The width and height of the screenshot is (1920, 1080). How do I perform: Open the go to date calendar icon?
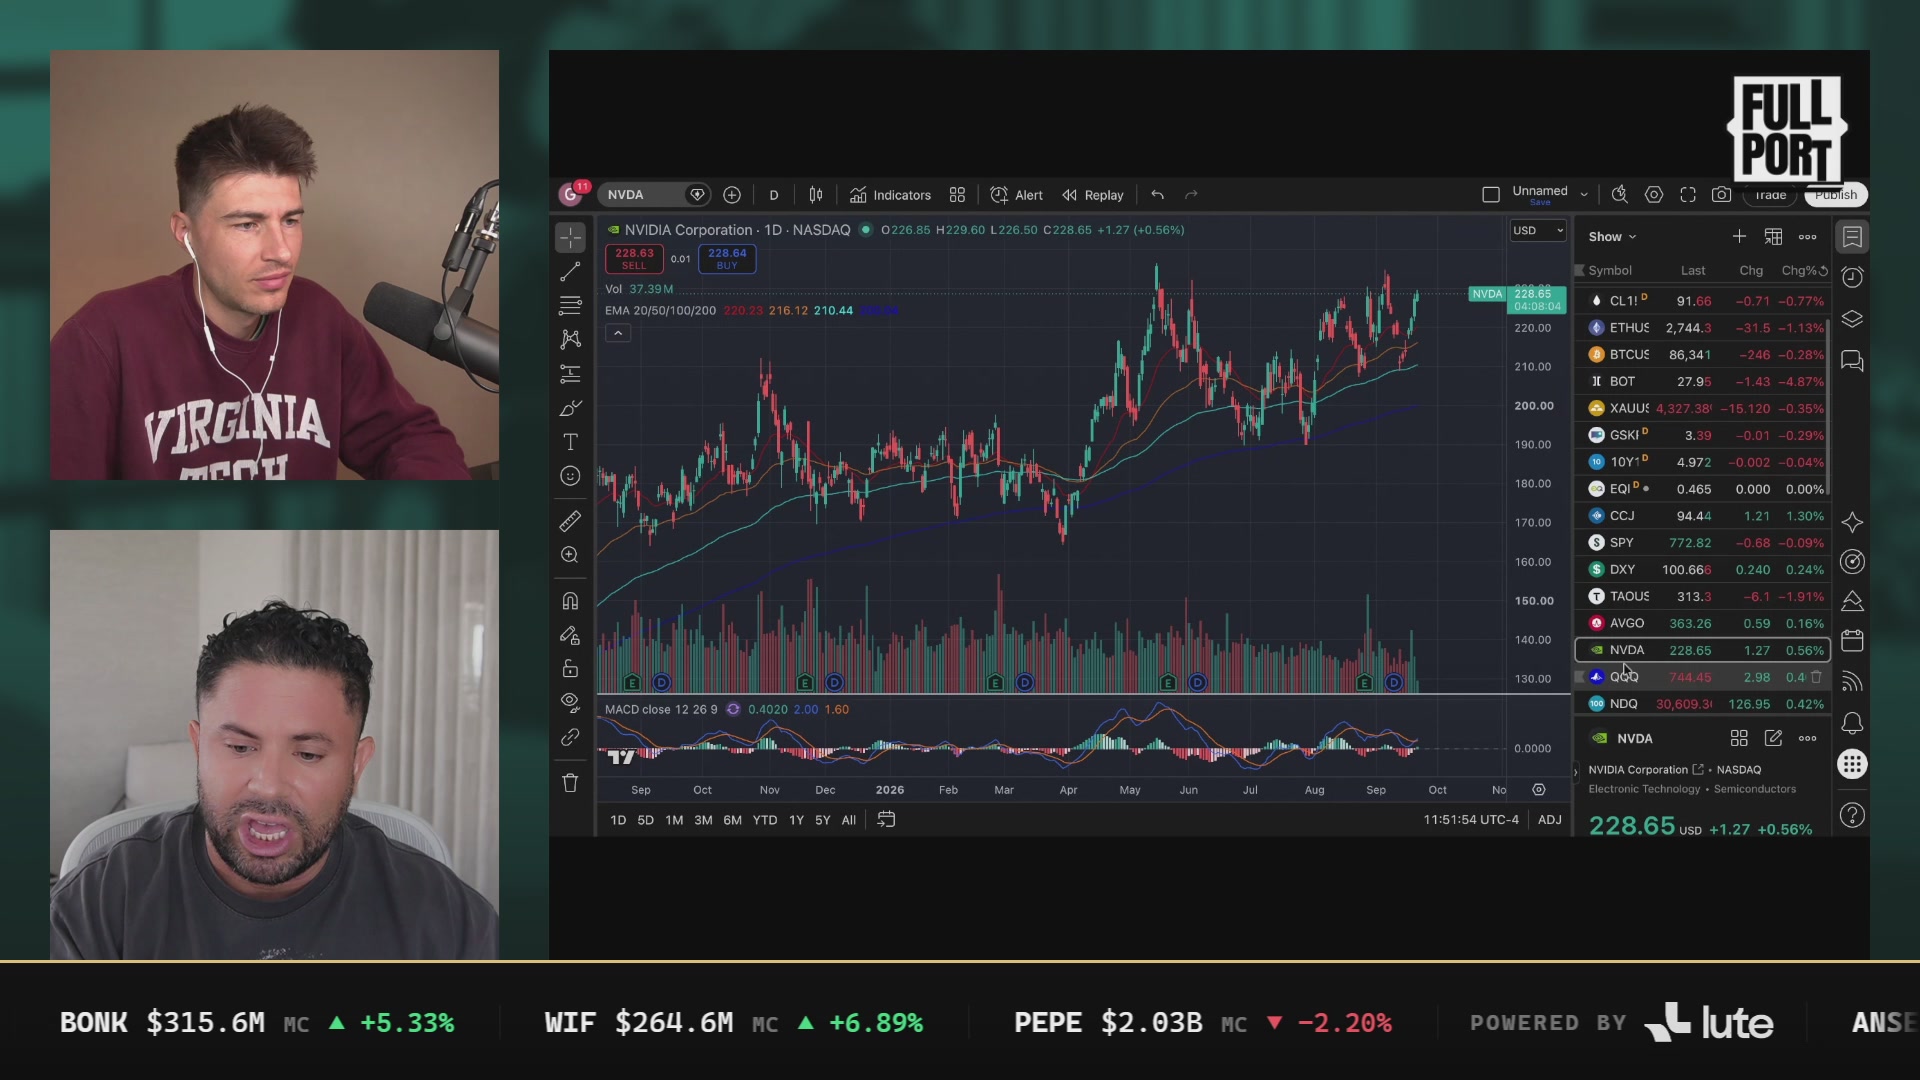(886, 820)
